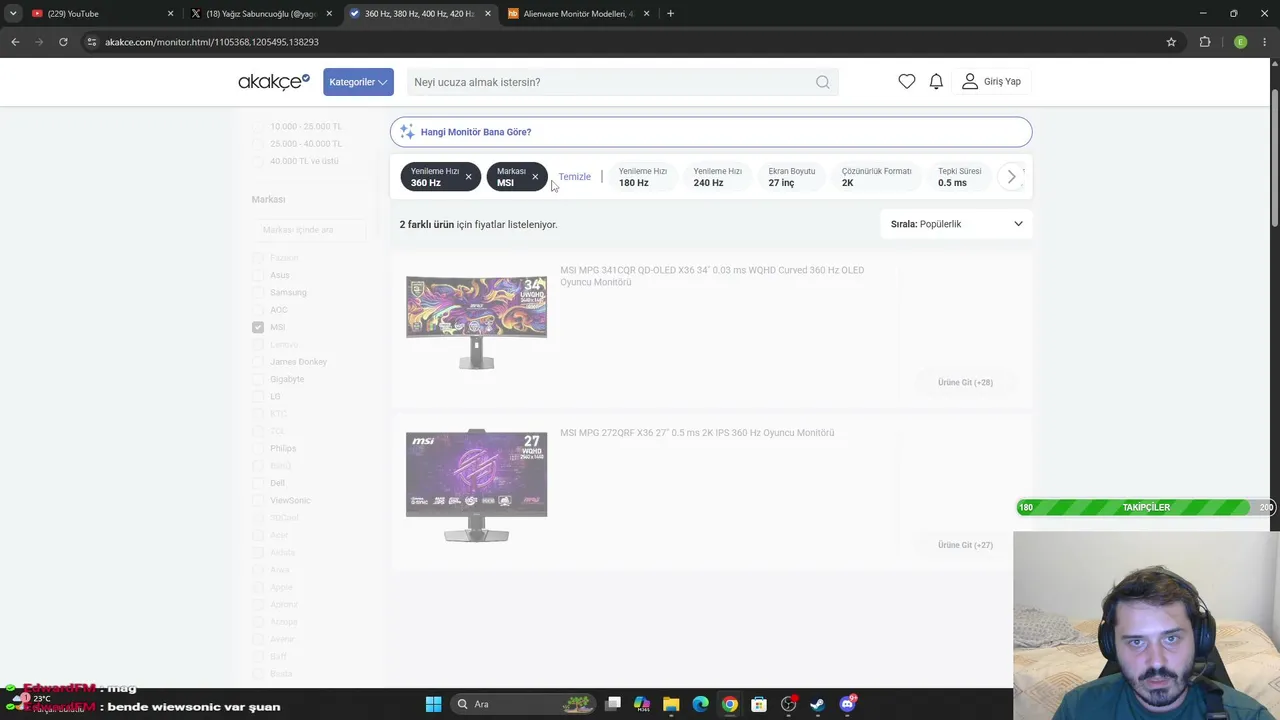Click Giriş Yap to sign in
The width and height of the screenshot is (1280, 720).
(992, 82)
